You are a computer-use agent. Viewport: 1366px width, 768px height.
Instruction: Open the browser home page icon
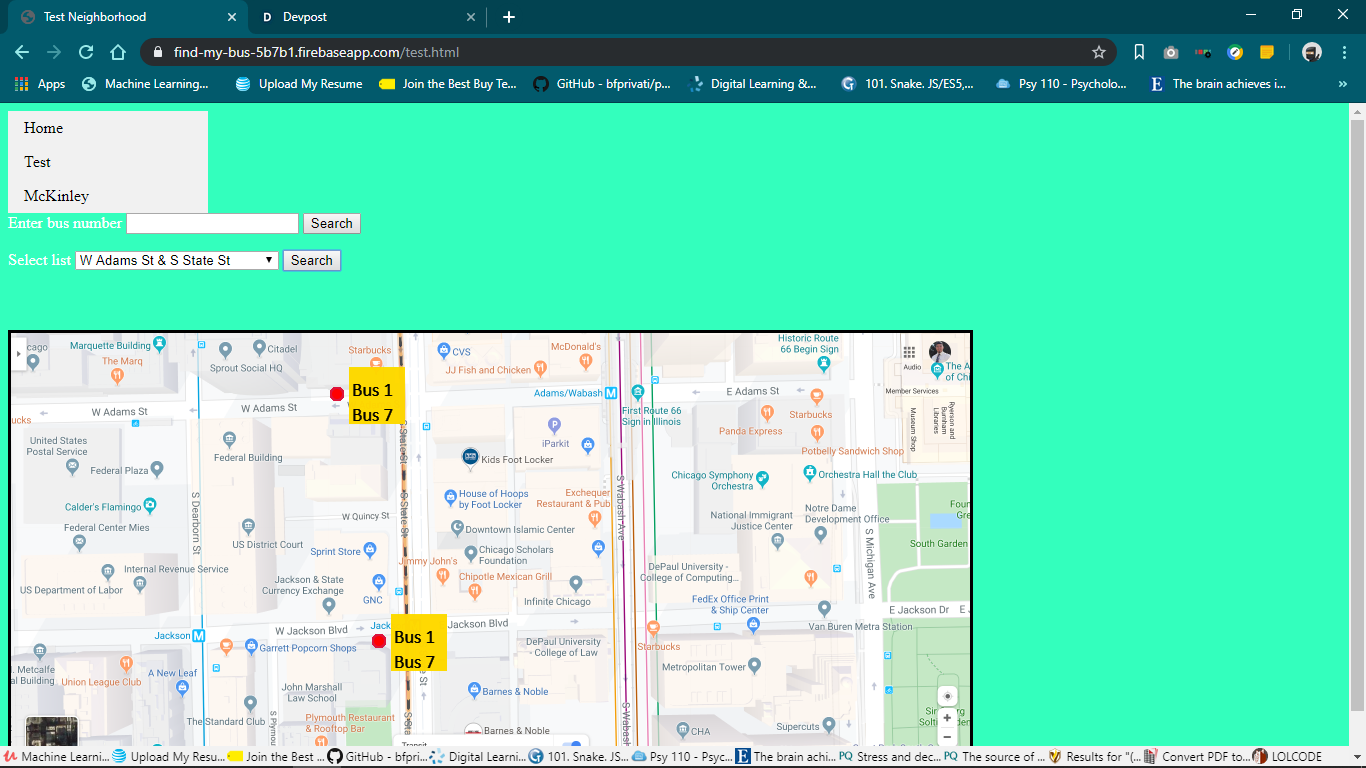click(118, 52)
